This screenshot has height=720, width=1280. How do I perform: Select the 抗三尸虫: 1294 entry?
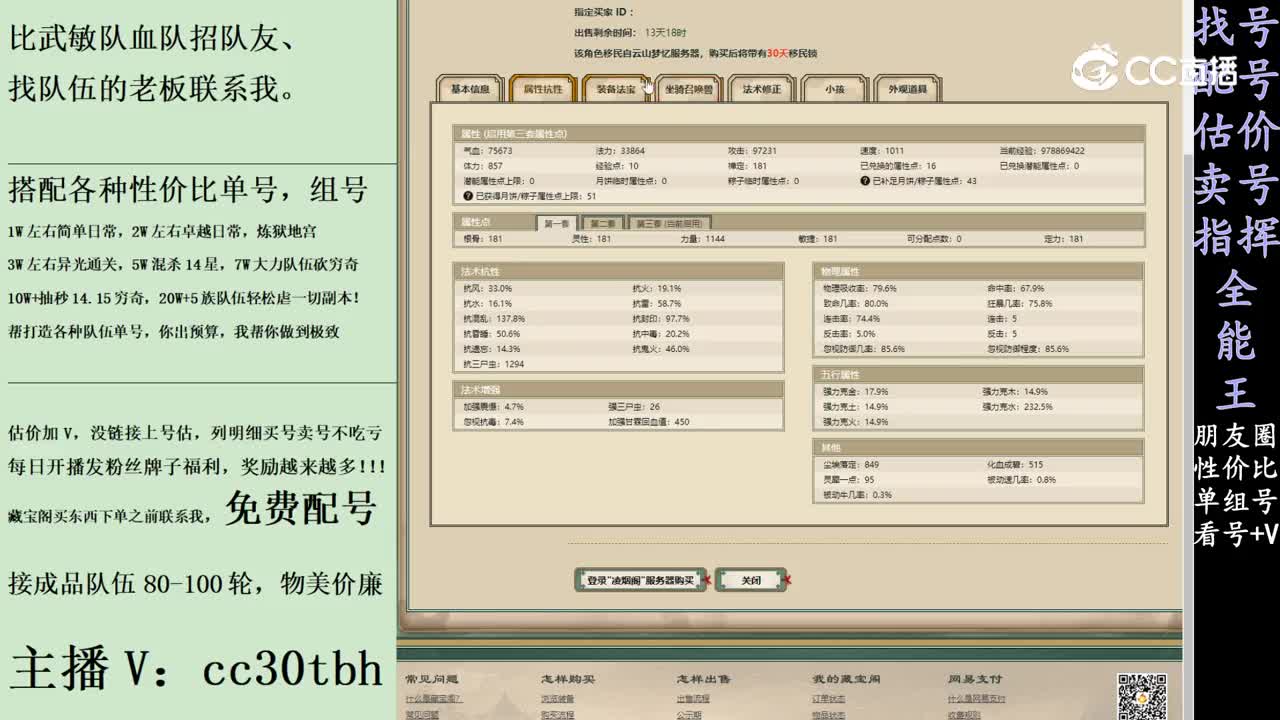(493, 364)
